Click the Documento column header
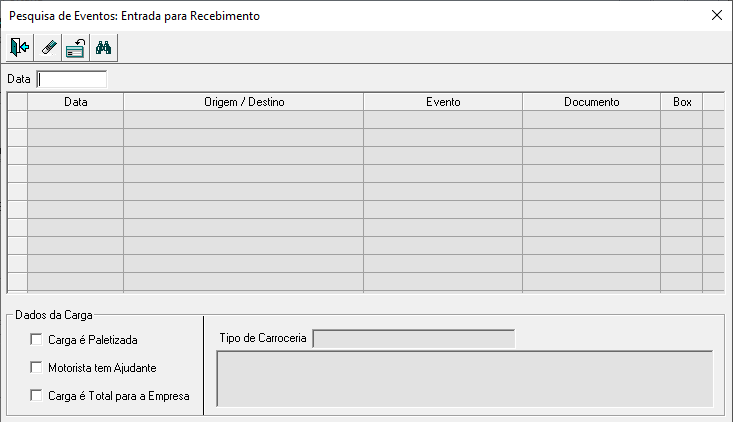Viewport: 733px width, 422px height. 591,102
